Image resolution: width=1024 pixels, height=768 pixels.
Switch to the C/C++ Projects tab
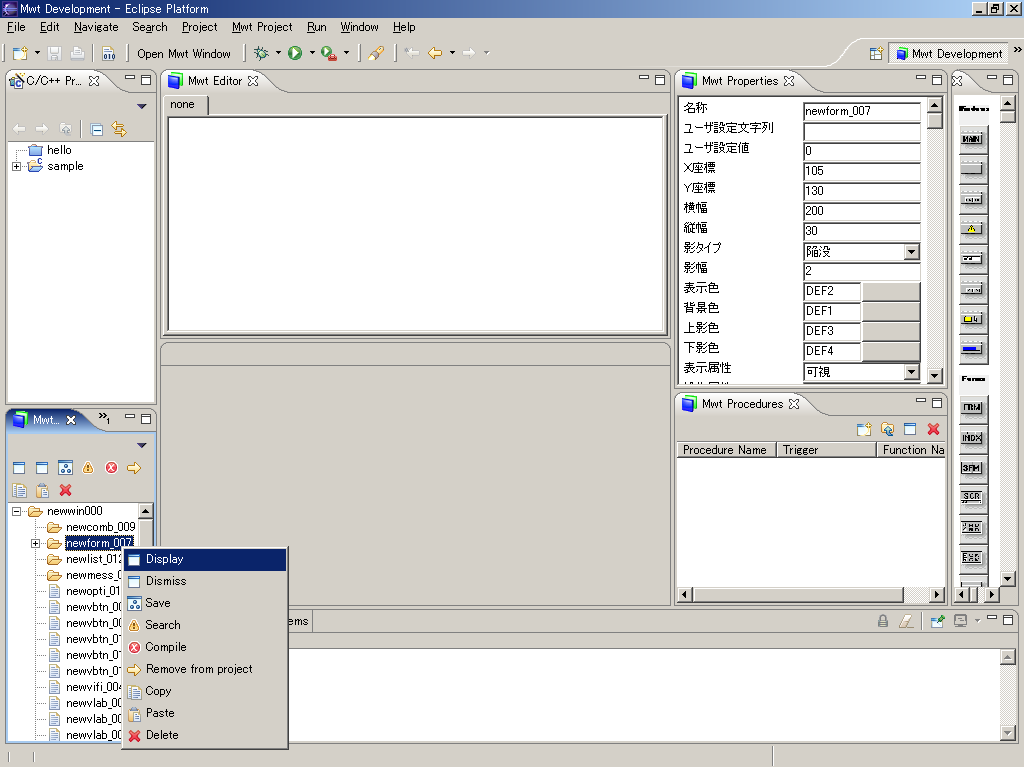[55, 81]
